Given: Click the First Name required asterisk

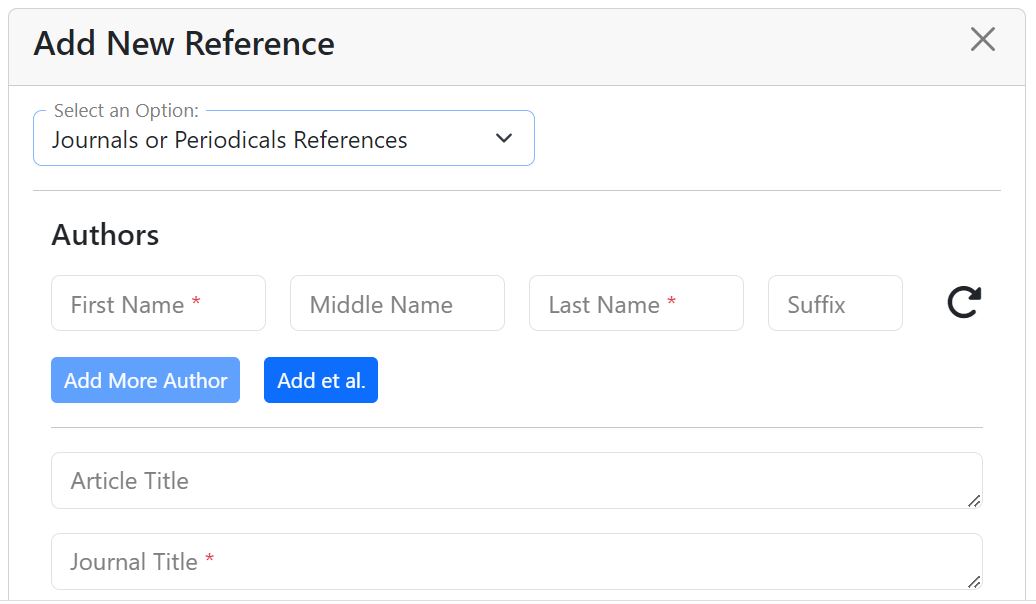Looking at the screenshot, I should coord(196,303).
